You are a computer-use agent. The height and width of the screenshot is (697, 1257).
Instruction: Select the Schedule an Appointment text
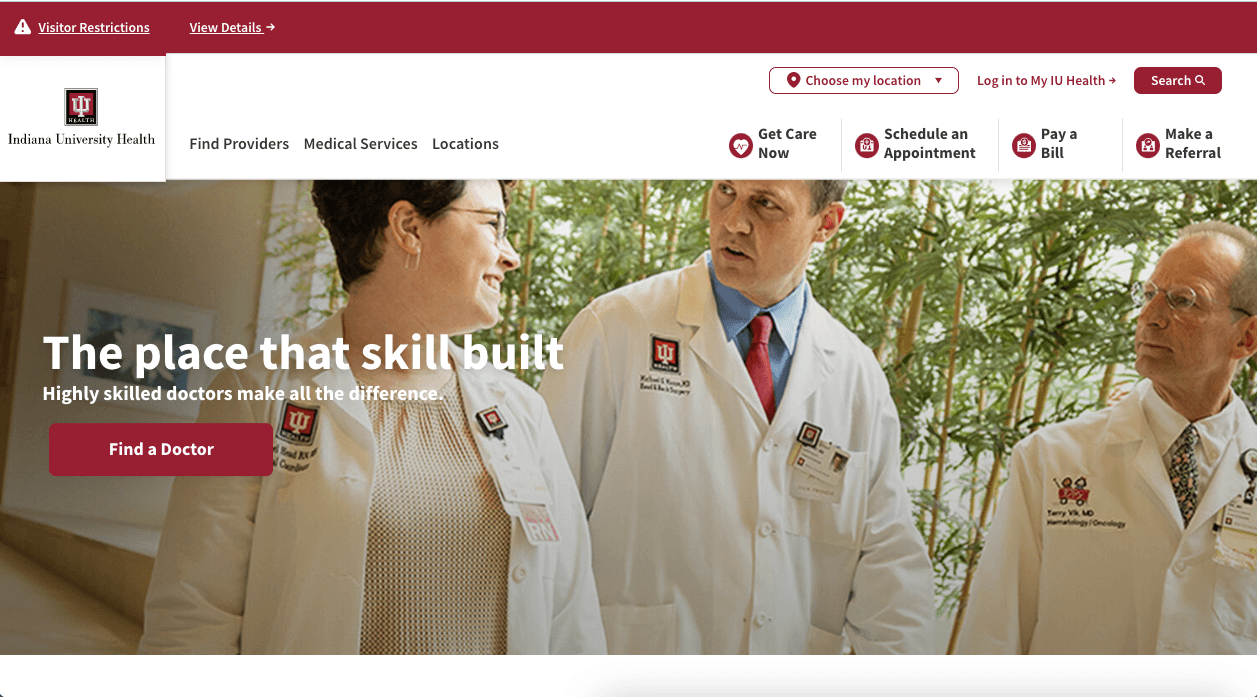(930, 143)
